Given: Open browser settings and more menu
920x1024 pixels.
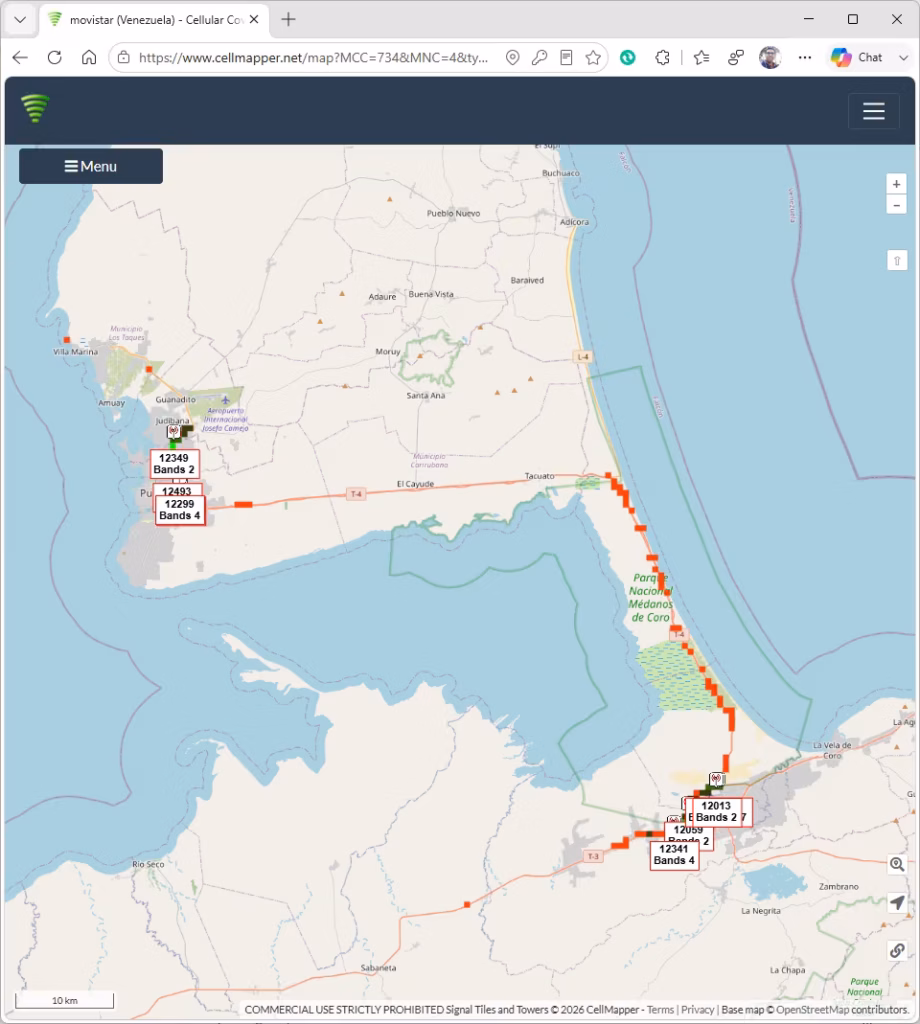Looking at the screenshot, I should coord(804,57).
